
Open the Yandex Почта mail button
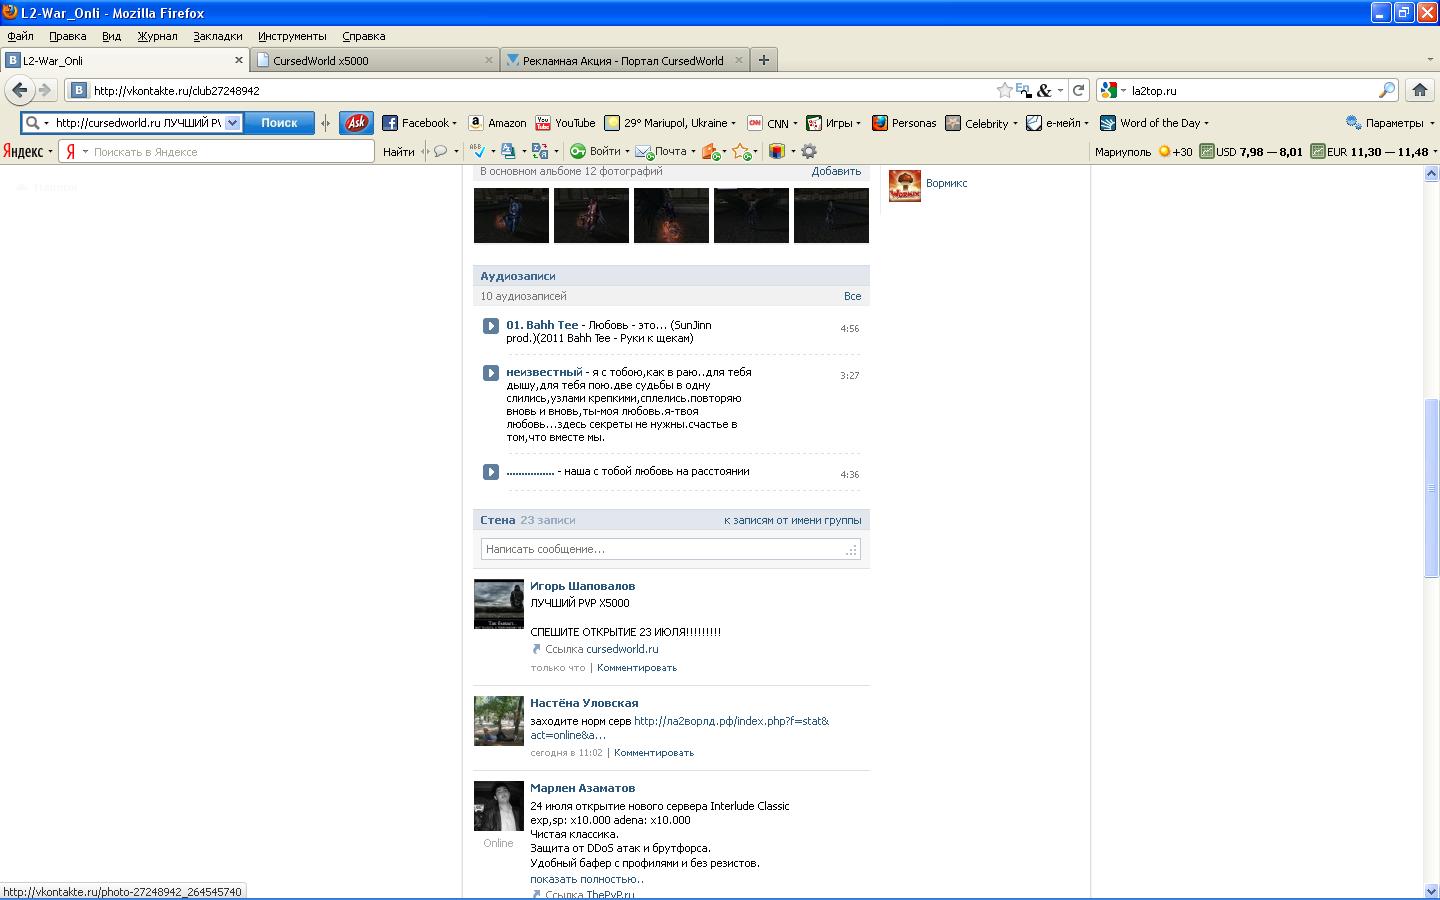pyautogui.click(x=664, y=151)
